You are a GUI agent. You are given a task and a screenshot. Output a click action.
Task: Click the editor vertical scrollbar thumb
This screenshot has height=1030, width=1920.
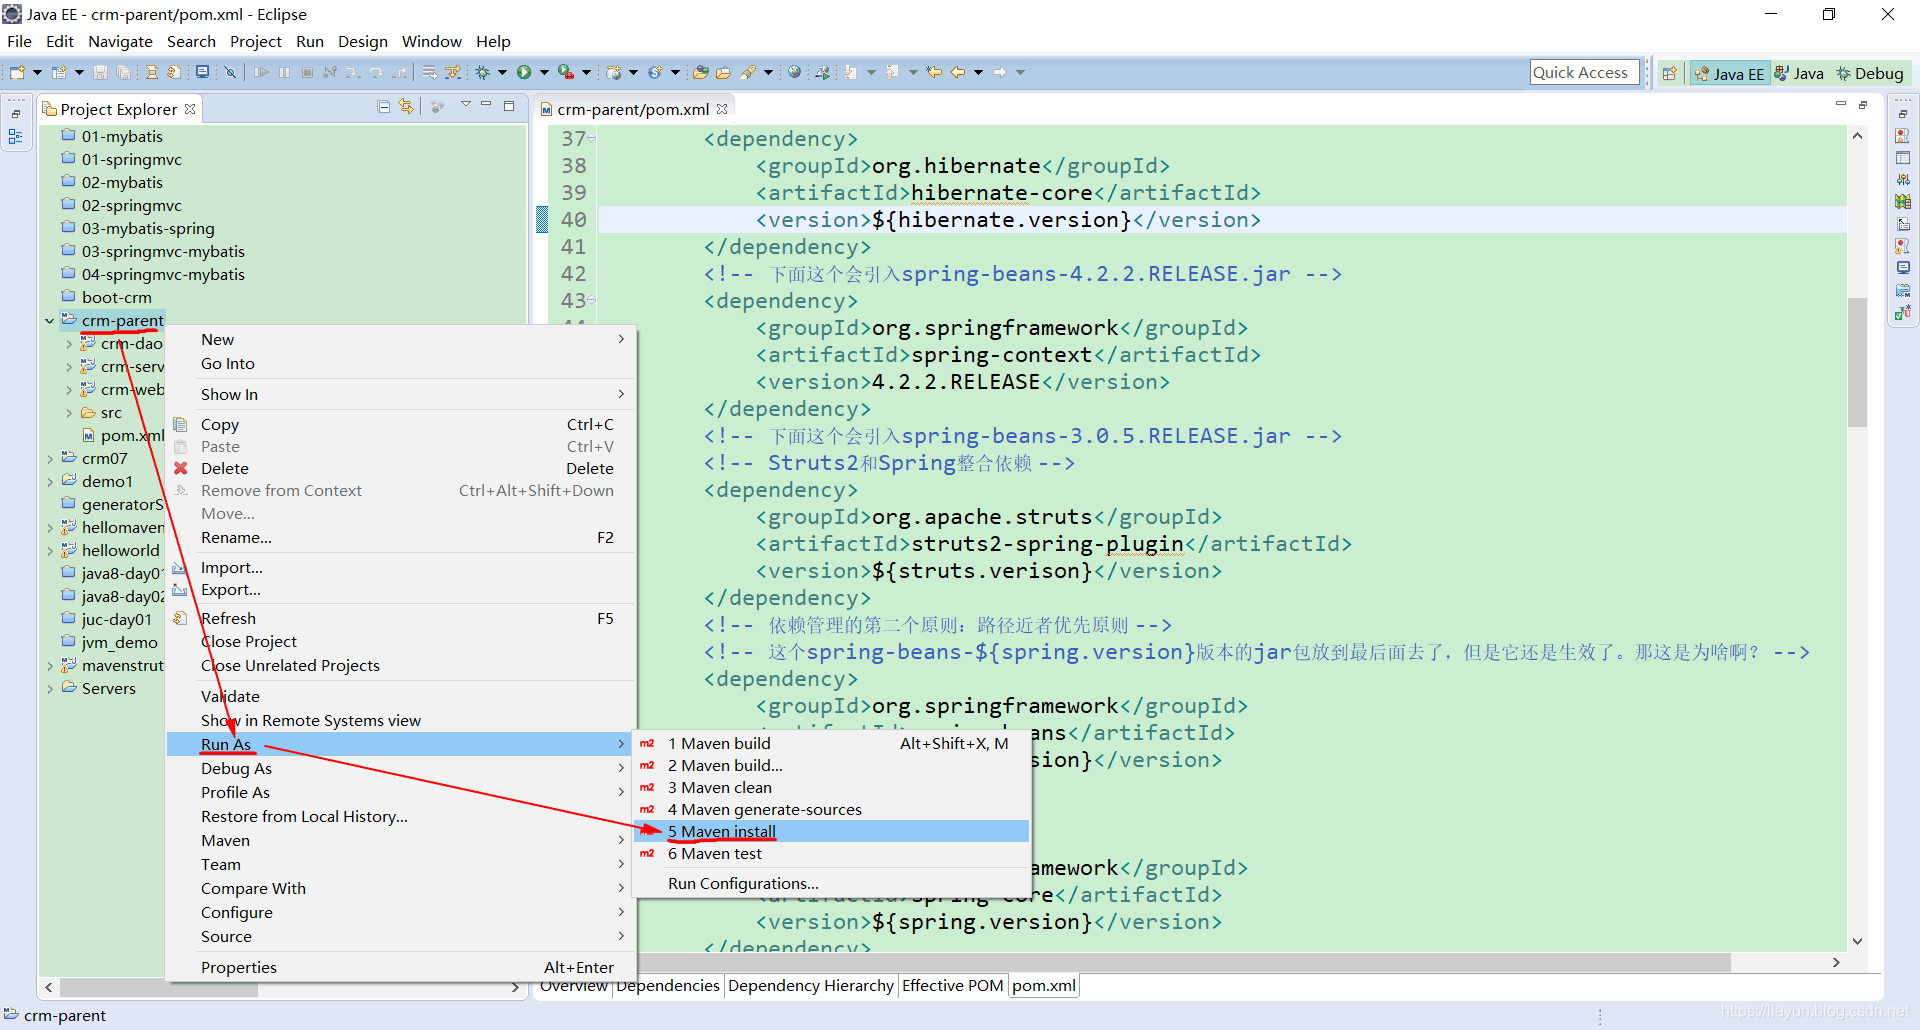1857,362
